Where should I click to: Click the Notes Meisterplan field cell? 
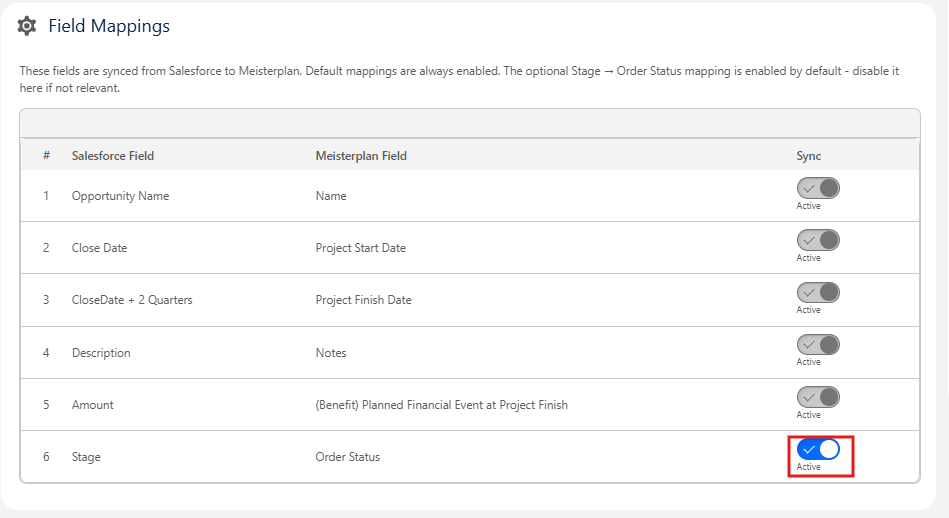[x=330, y=353]
